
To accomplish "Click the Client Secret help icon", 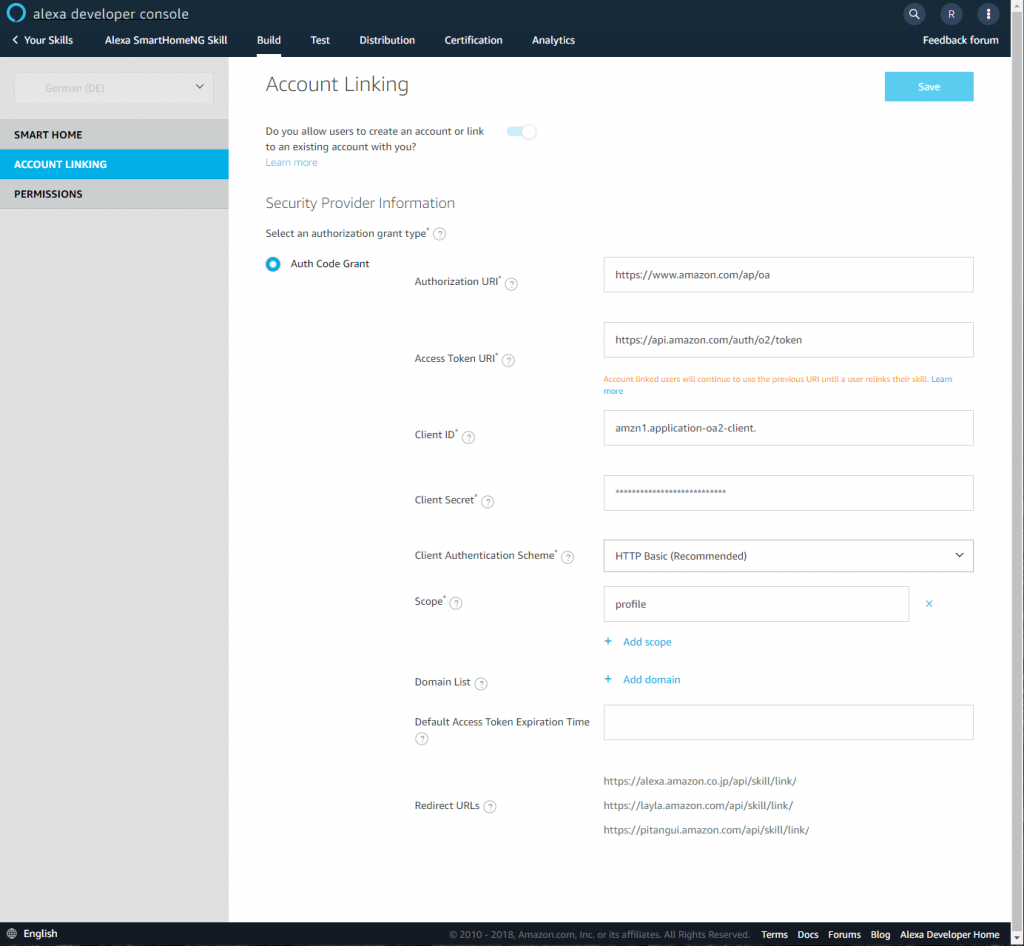I will point(487,501).
